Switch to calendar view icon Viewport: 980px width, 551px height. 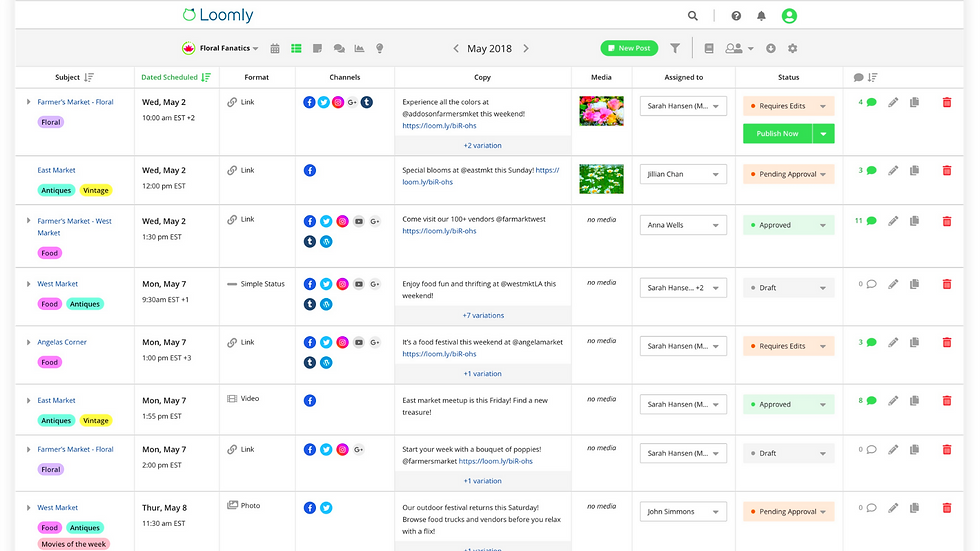click(x=275, y=48)
